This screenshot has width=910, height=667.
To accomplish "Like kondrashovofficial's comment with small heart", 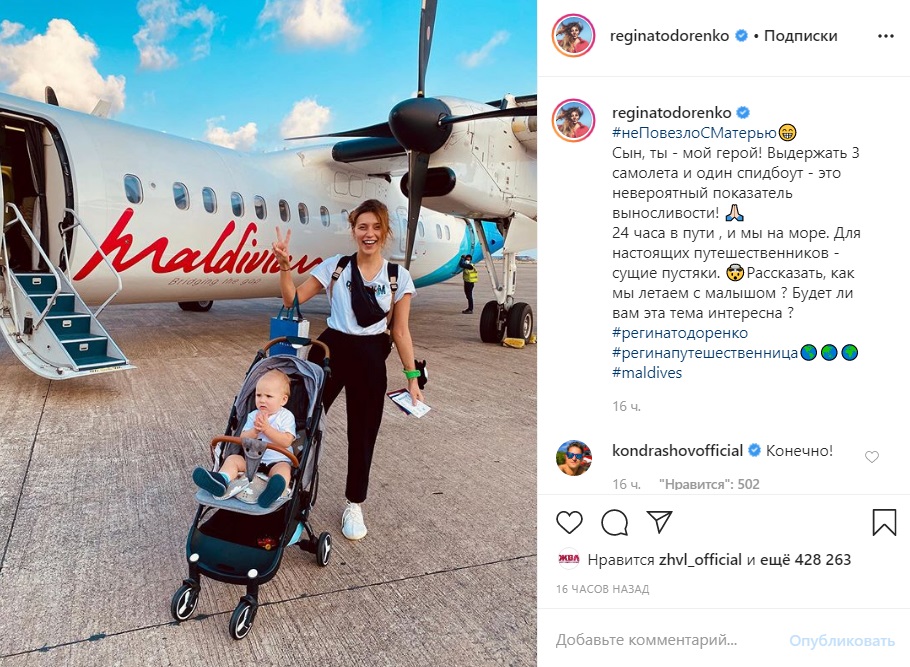I will [x=872, y=457].
